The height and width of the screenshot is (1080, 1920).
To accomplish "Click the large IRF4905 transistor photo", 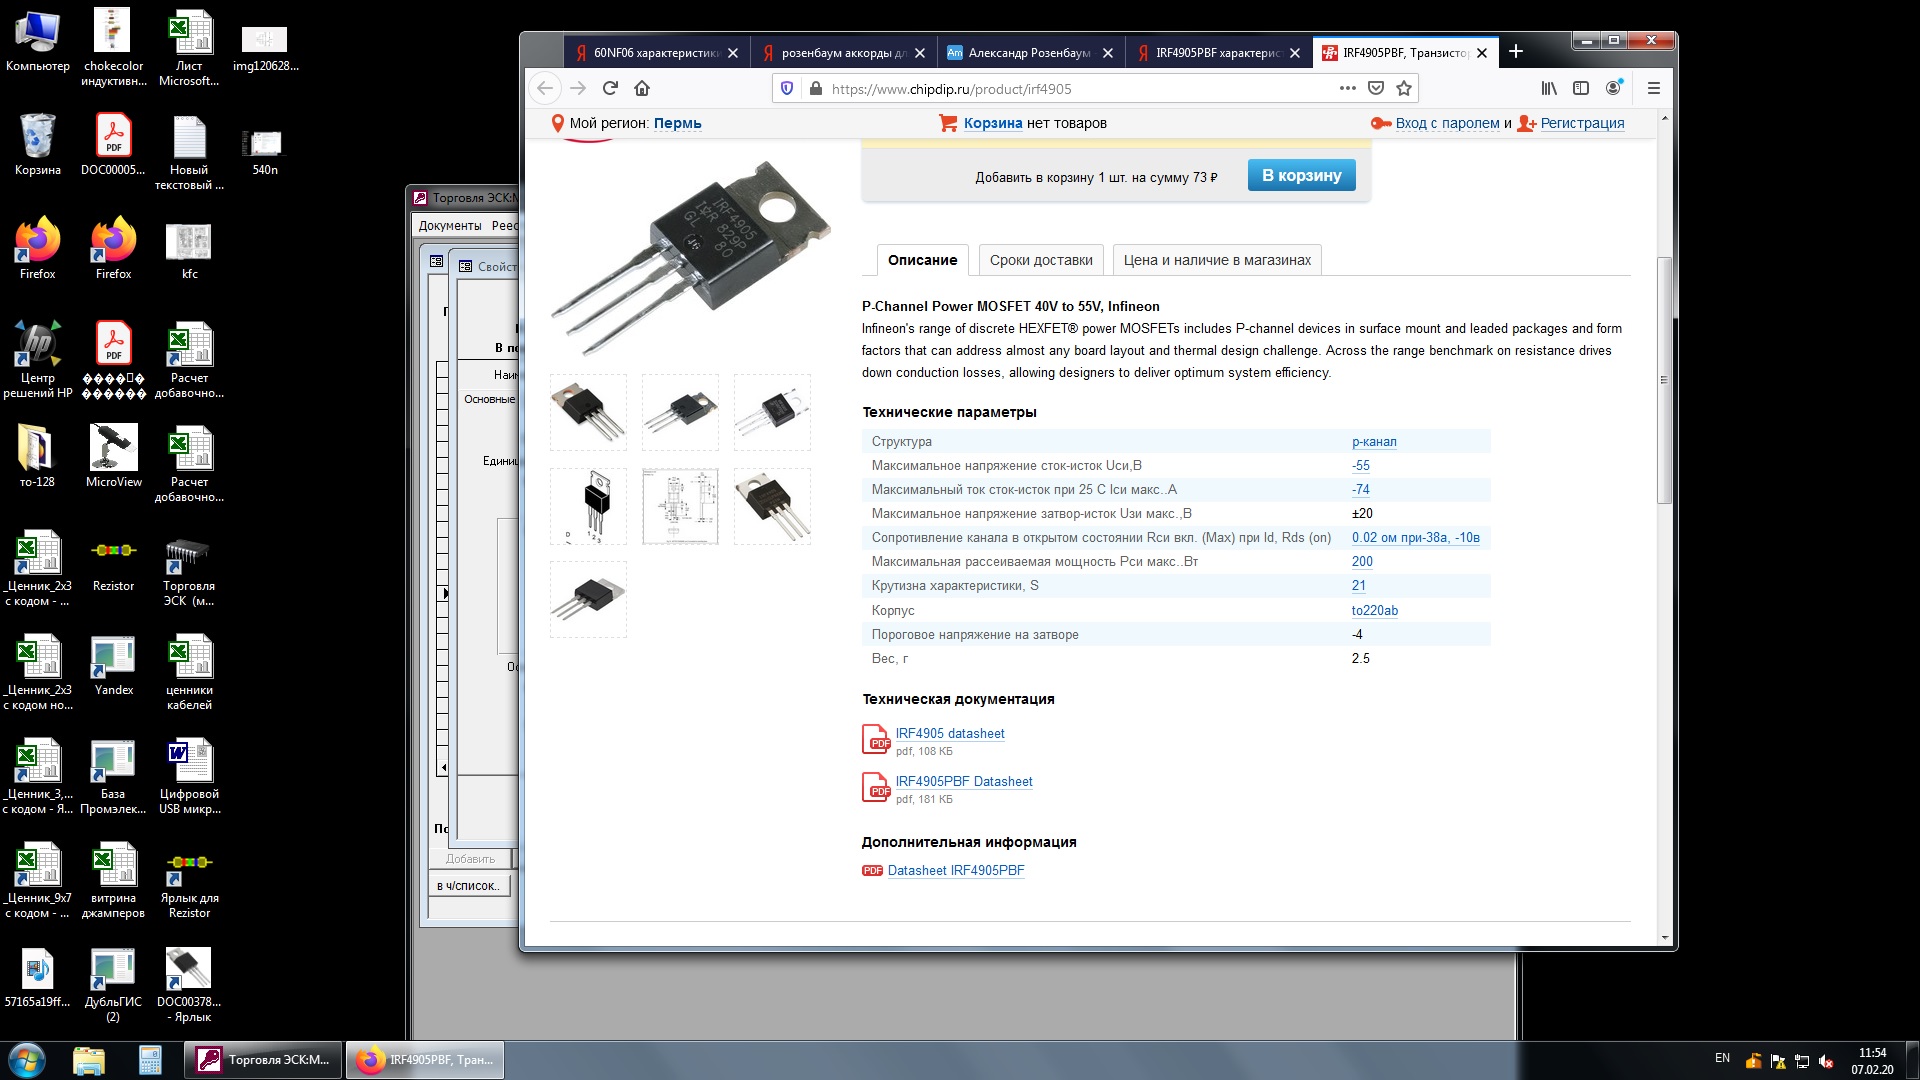I will point(690,257).
